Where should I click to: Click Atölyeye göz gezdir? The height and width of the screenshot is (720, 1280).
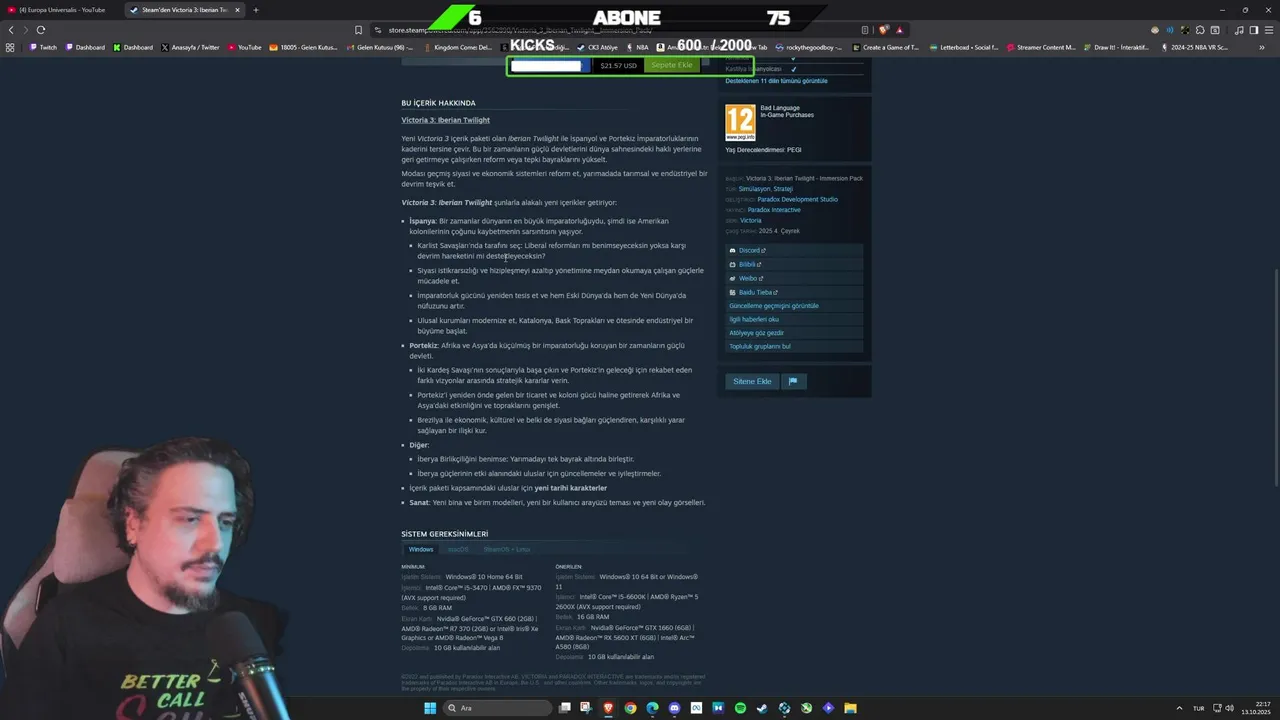757,333
